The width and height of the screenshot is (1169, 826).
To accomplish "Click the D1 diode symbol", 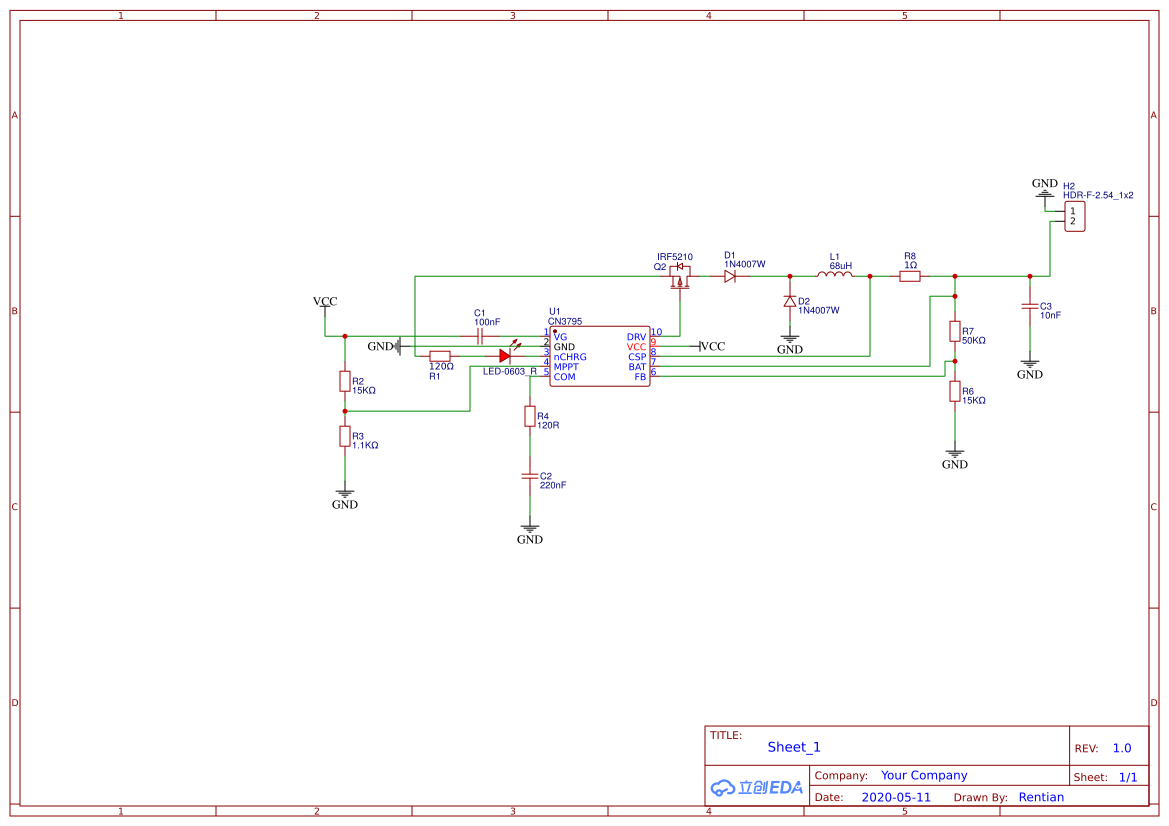I will click(x=730, y=276).
